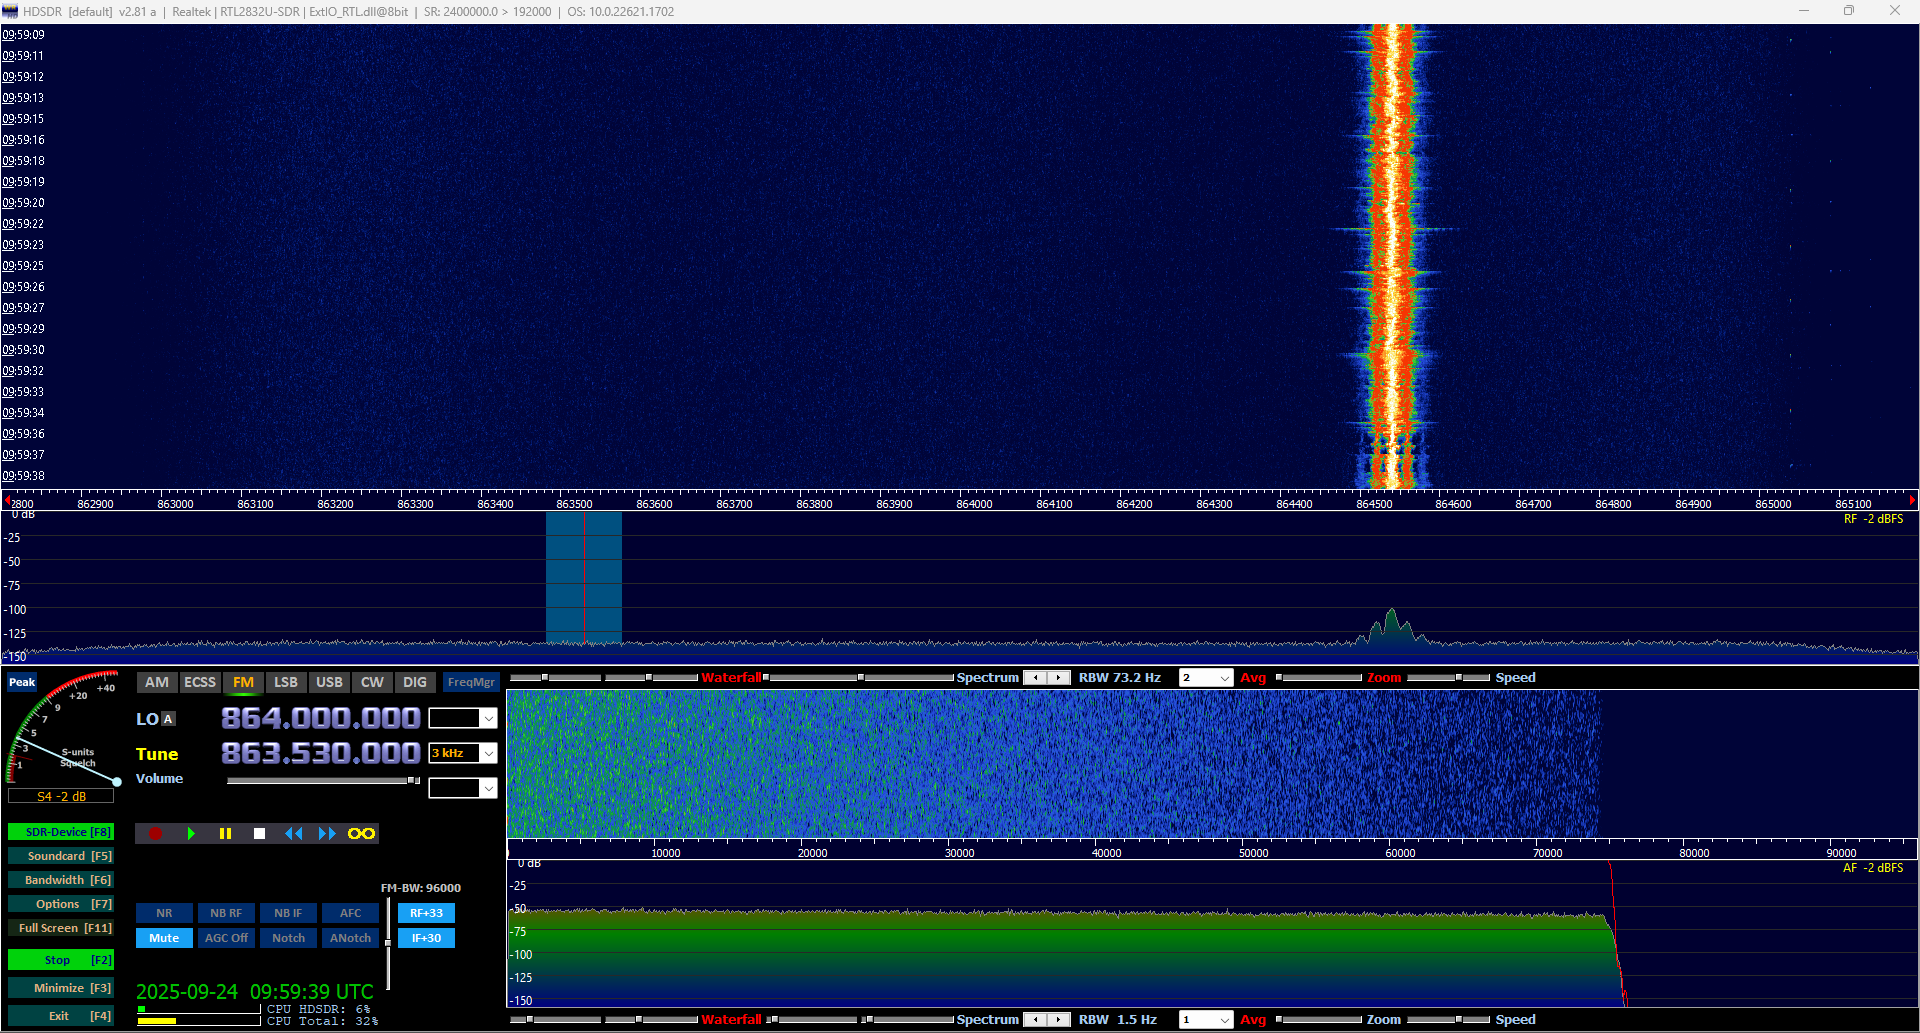This screenshot has height=1033, width=1920.
Task: Click the green play button
Action: tap(190, 834)
